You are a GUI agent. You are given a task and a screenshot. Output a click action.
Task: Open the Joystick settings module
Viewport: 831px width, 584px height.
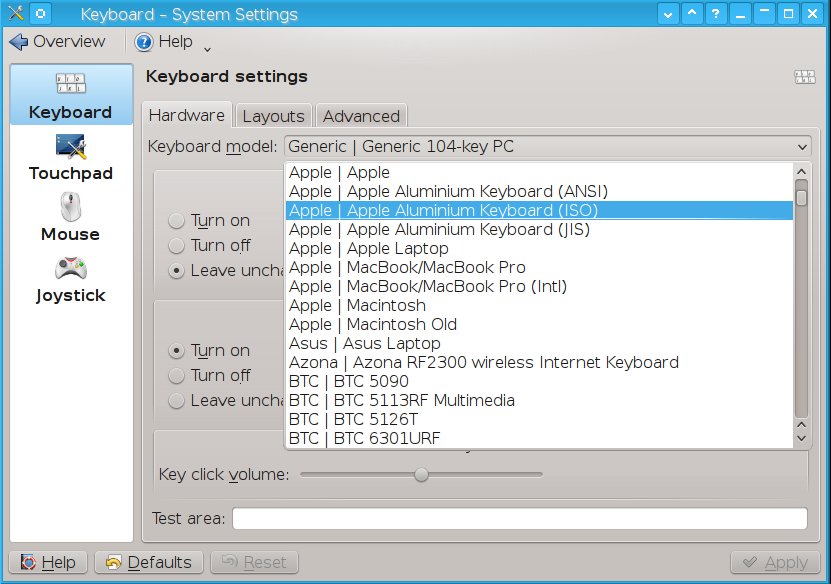pos(70,270)
